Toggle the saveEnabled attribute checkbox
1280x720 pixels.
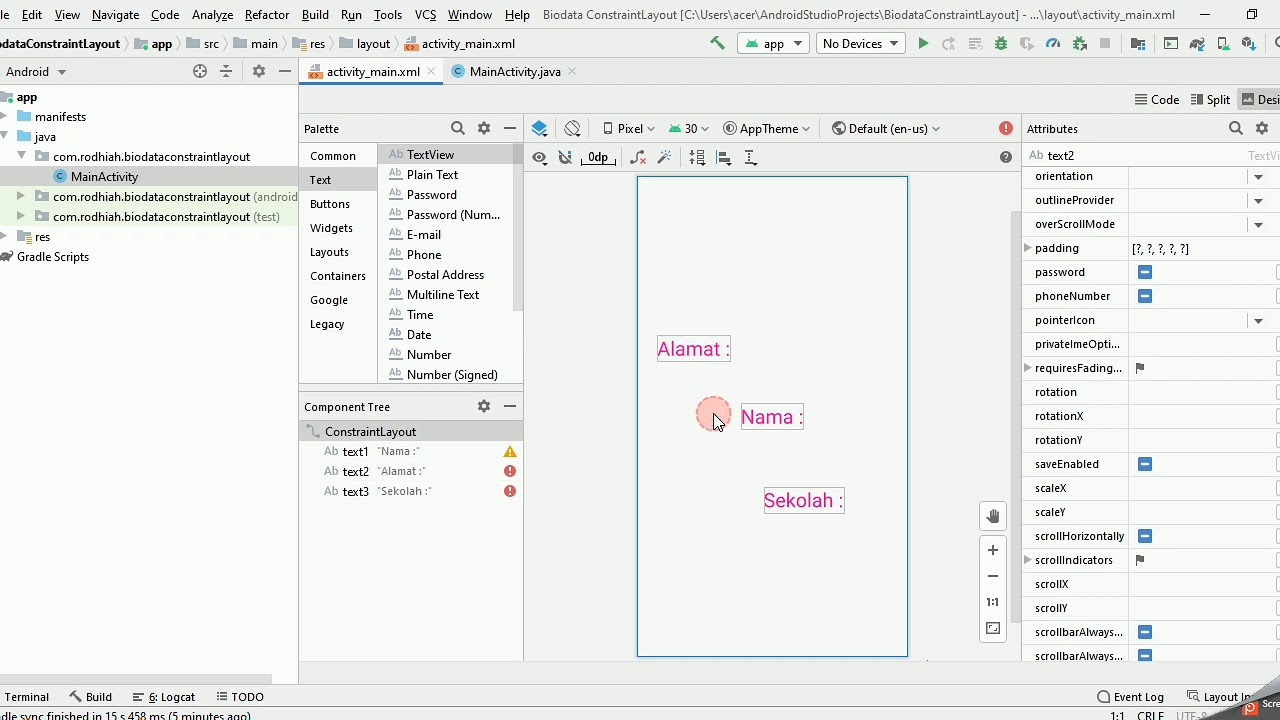pyautogui.click(x=1145, y=464)
